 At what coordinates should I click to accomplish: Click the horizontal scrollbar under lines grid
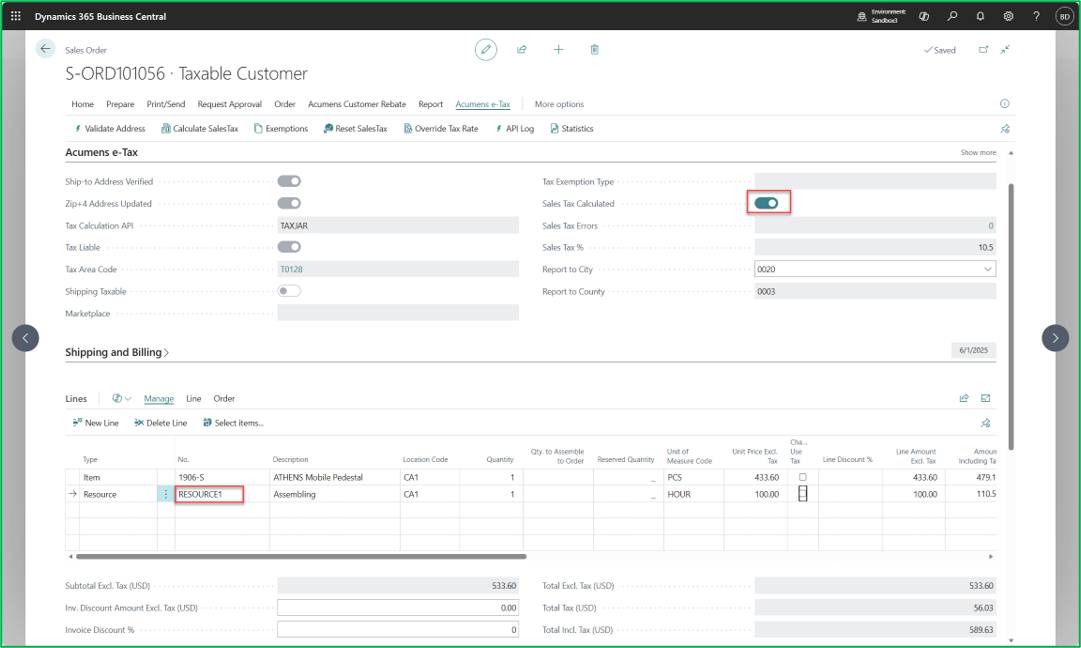[x=301, y=556]
